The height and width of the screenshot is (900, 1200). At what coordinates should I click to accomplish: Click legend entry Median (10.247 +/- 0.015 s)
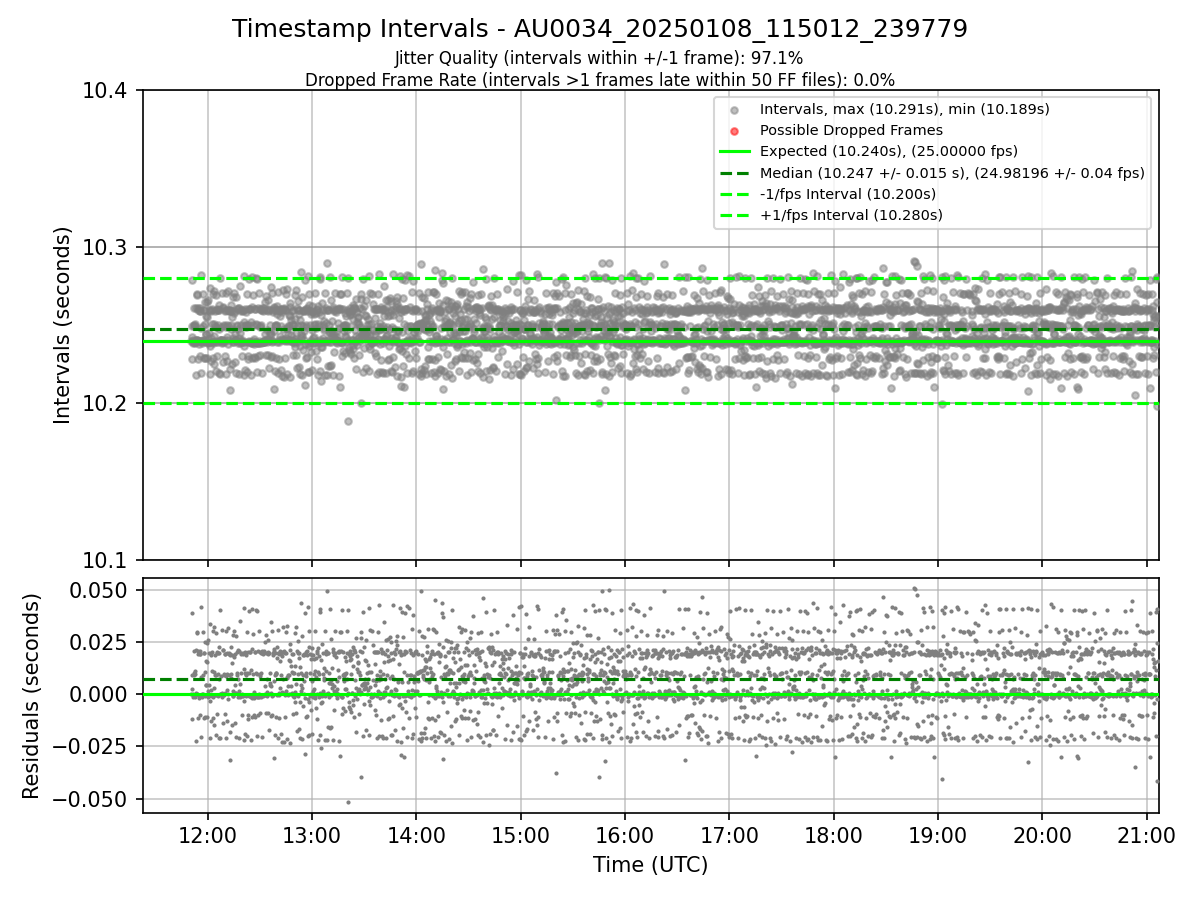[x=952, y=173]
